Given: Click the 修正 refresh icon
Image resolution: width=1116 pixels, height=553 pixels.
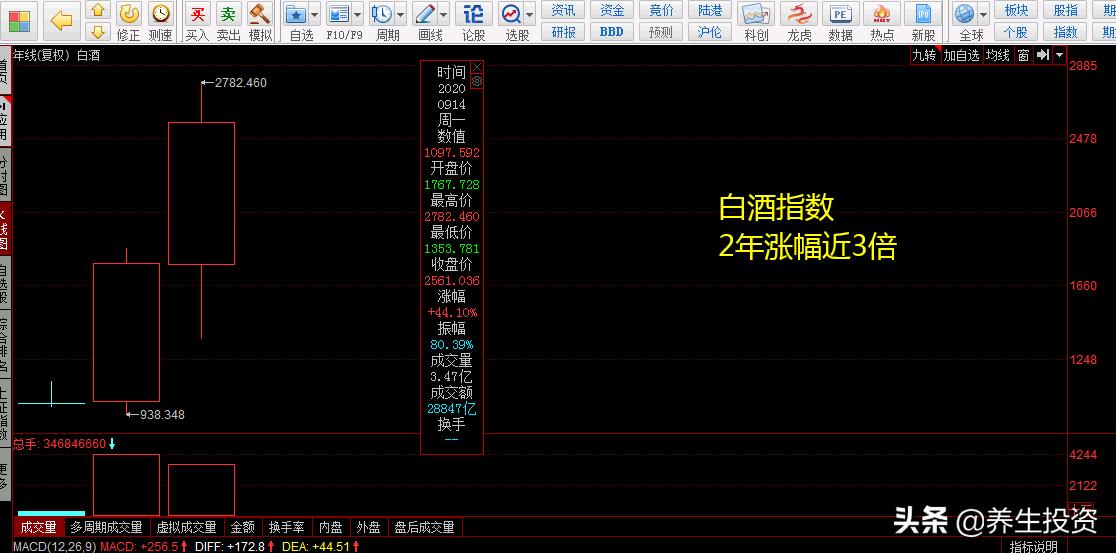Looking at the screenshot, I should point(129,14).
